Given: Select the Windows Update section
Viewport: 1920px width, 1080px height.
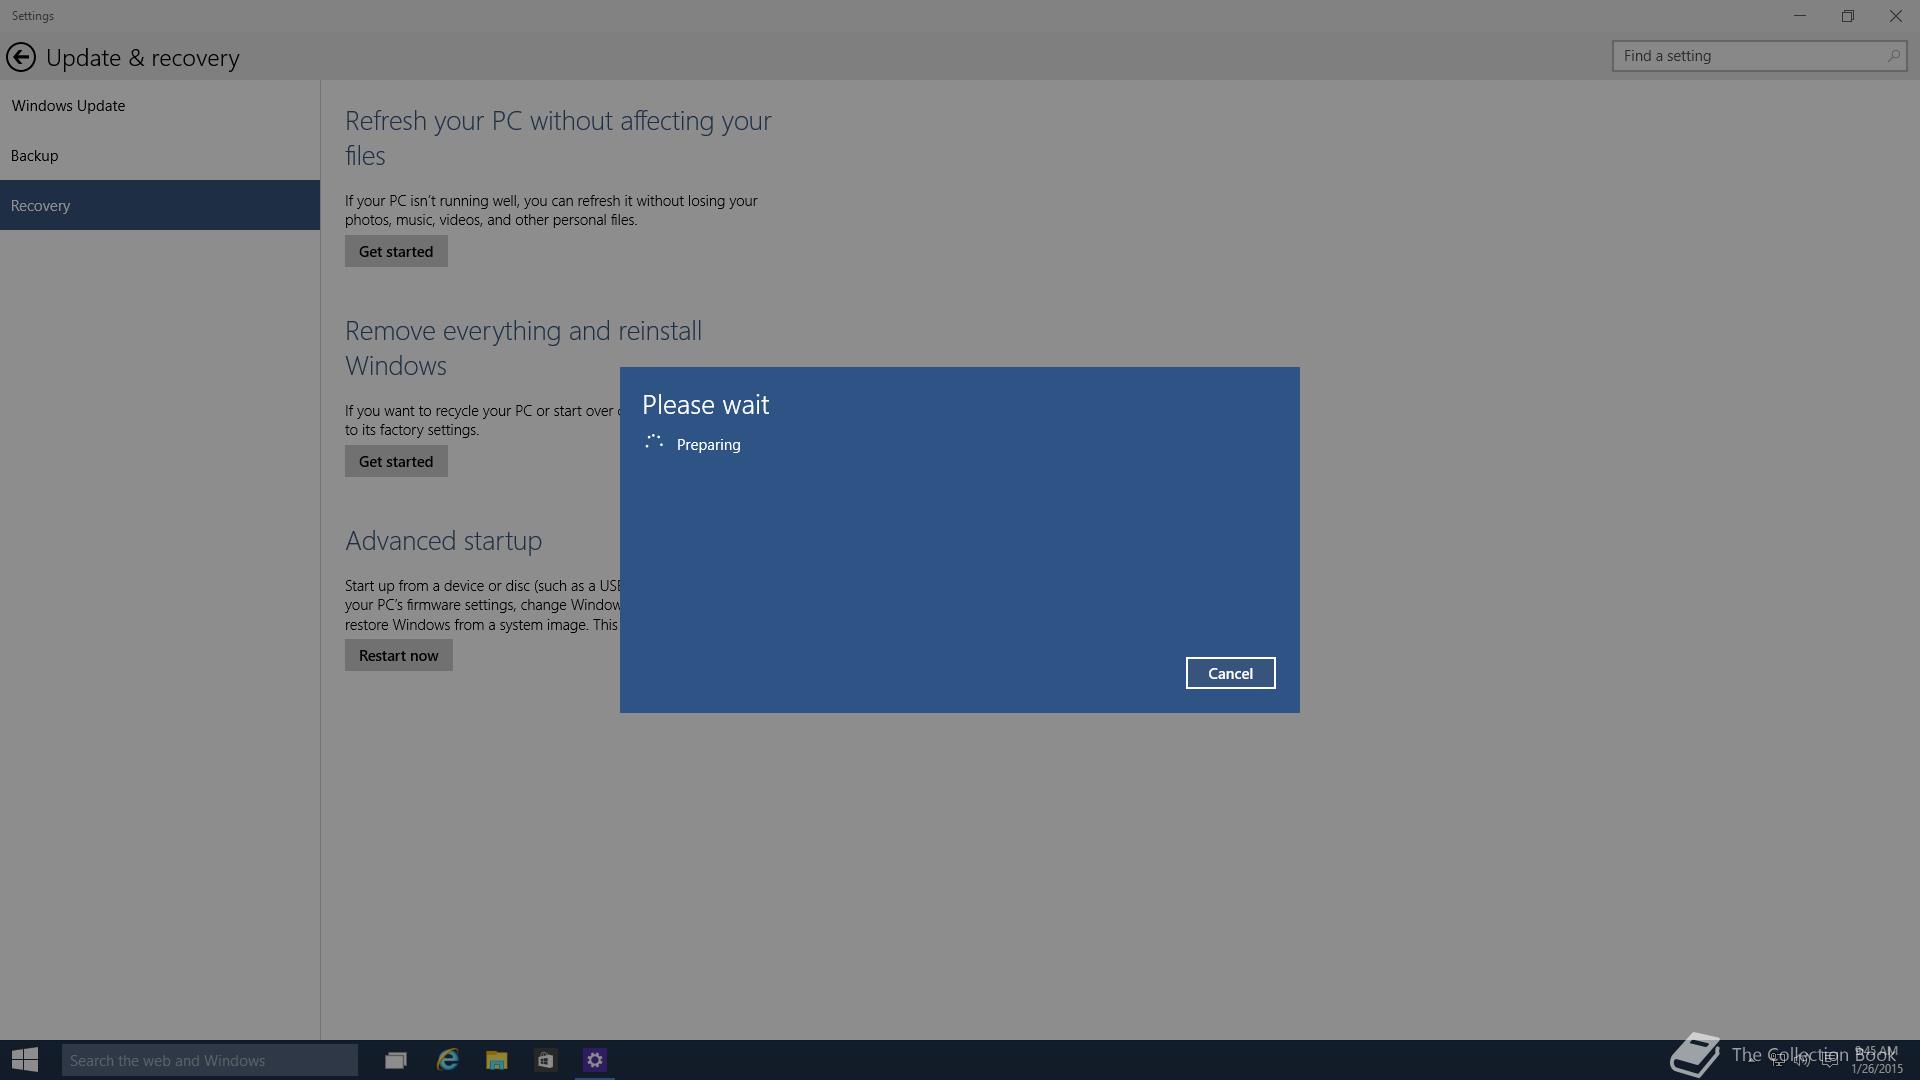Looking at the screenshot, I should (68, 105).
